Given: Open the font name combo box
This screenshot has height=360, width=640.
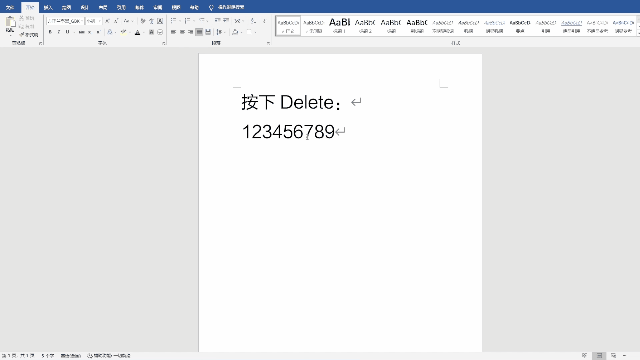Looking at the screenshot, I should click(x=65, y=21).
